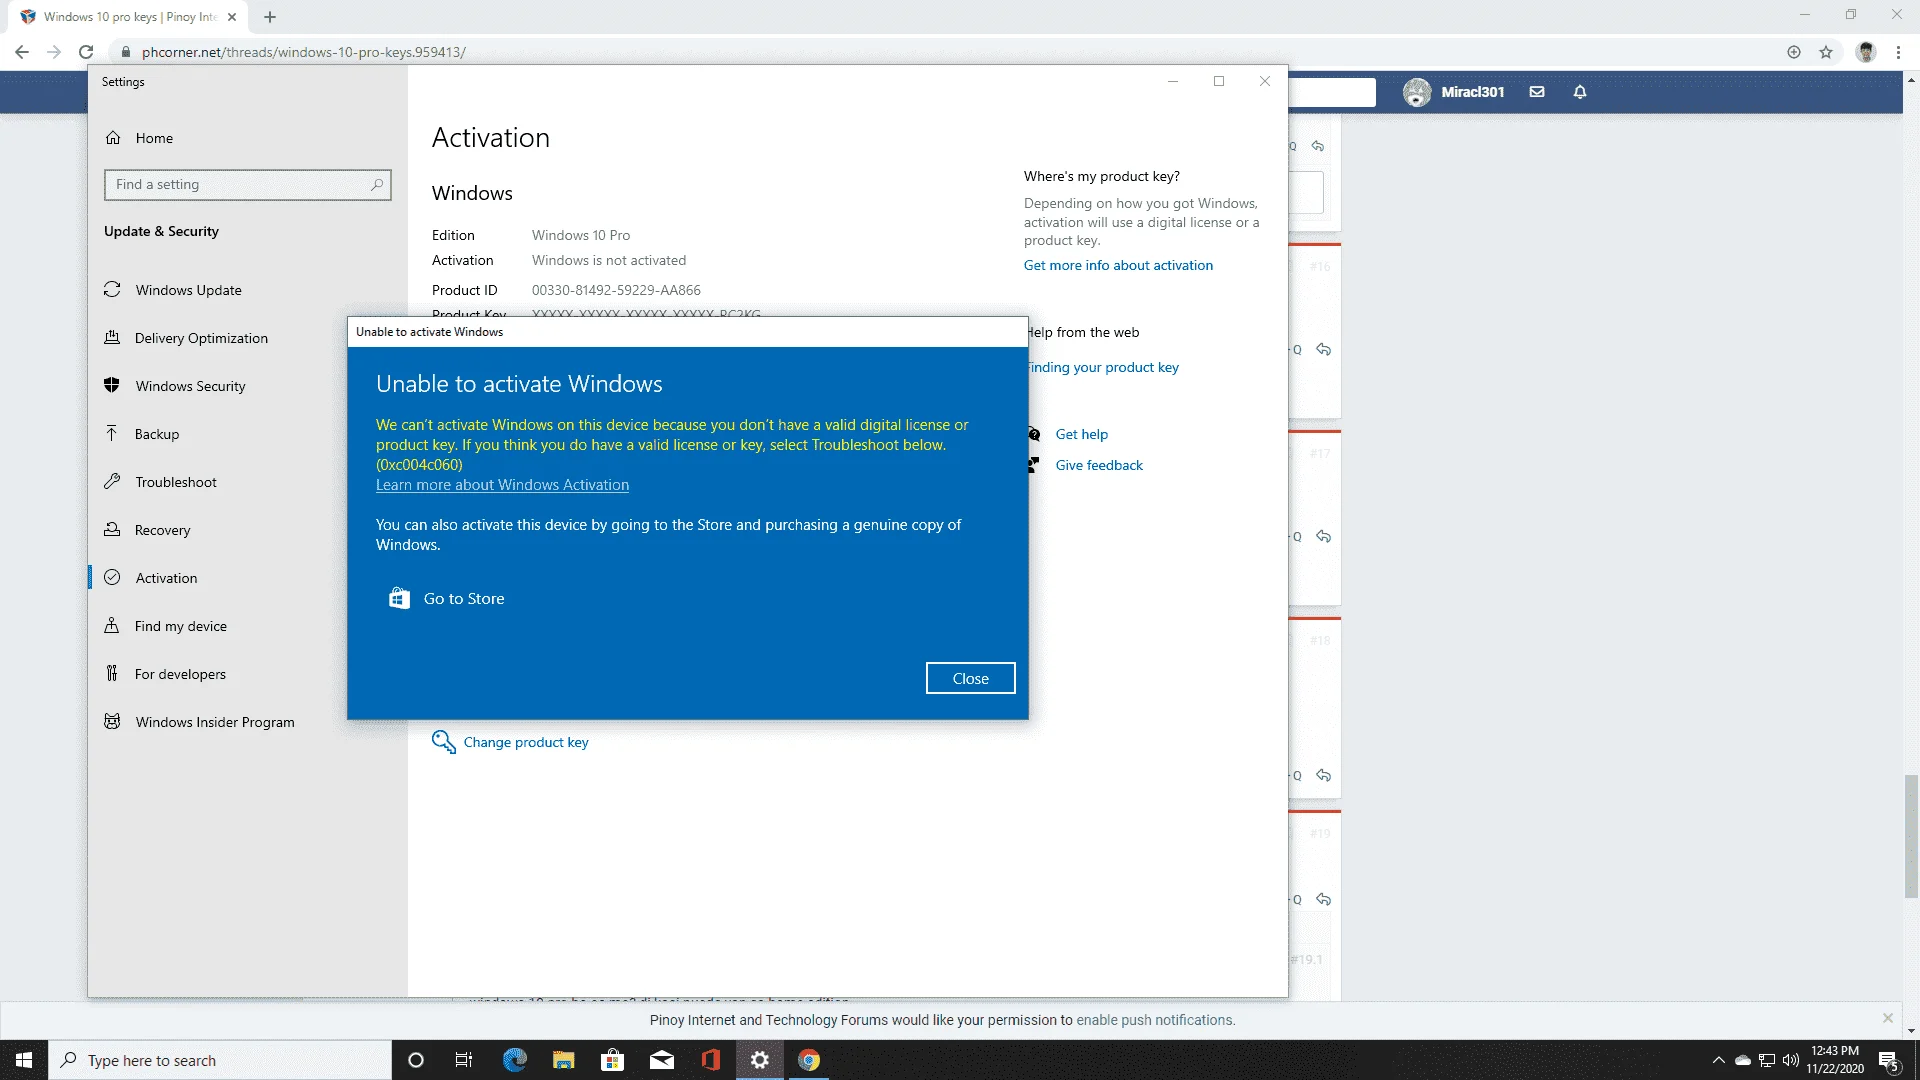This screenshot has width=1920, height=1080.
Task: Focus the Find a setting search box
Action: click(x=247, y=184)
